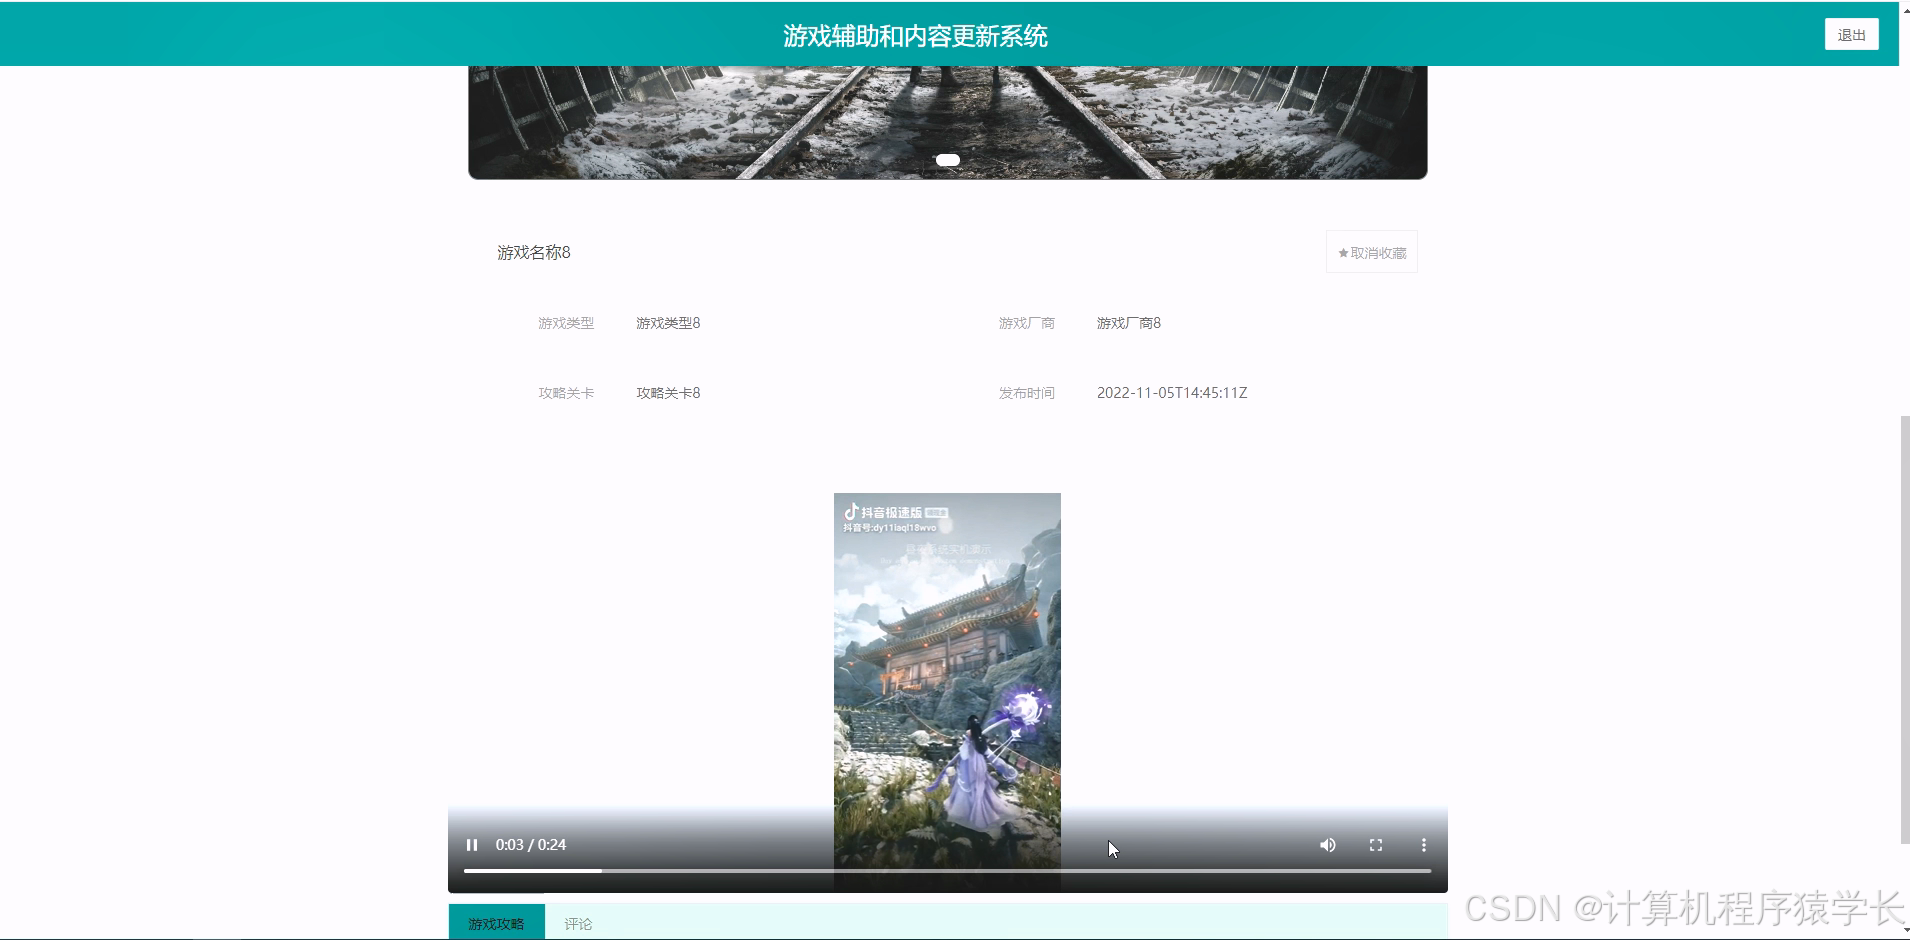This screenshot has width=1910, height=940.
Task: Click the value 攻略关卡8
Action: pyautogui.click(x=668, y=393)
